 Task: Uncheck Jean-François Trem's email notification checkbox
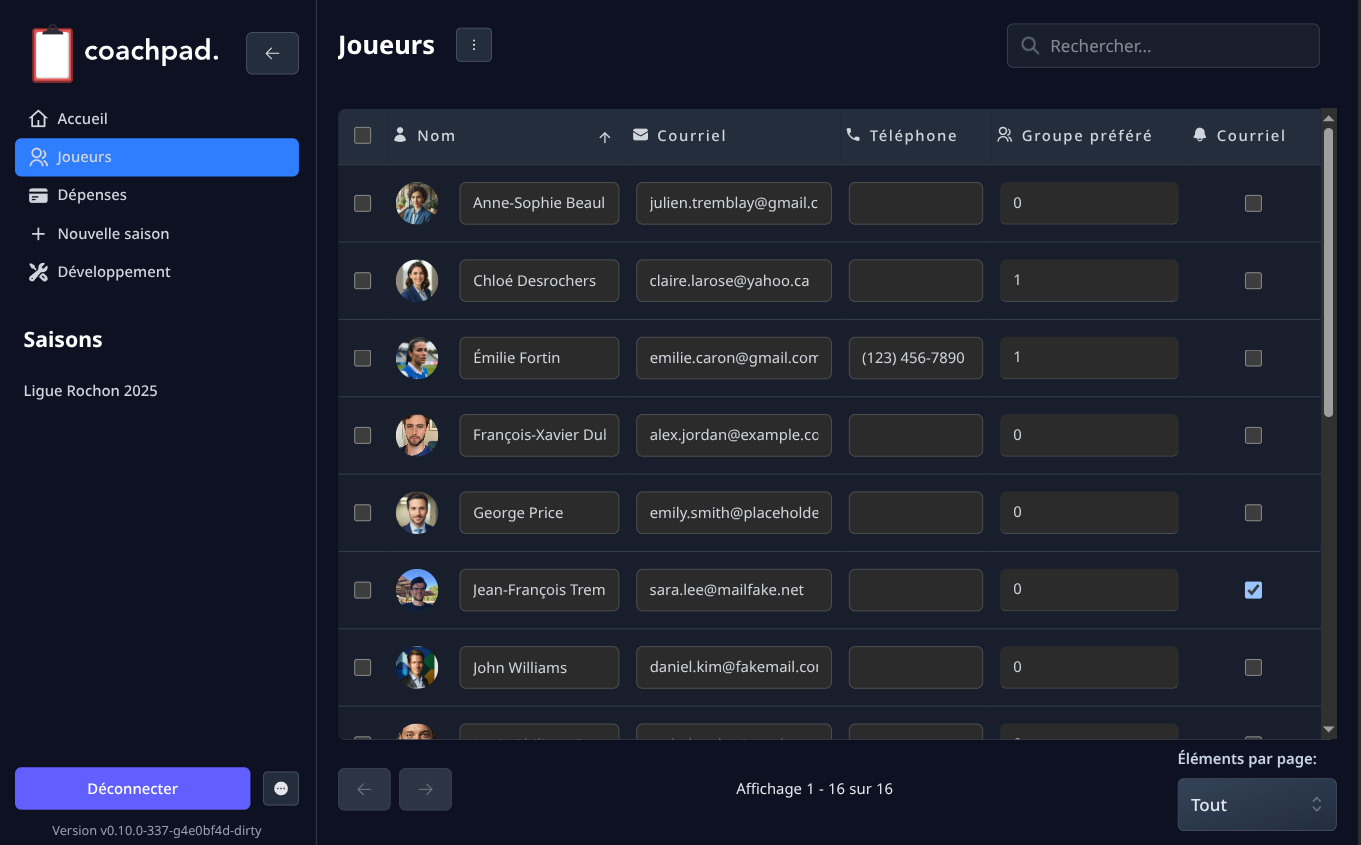(1253, 590)
